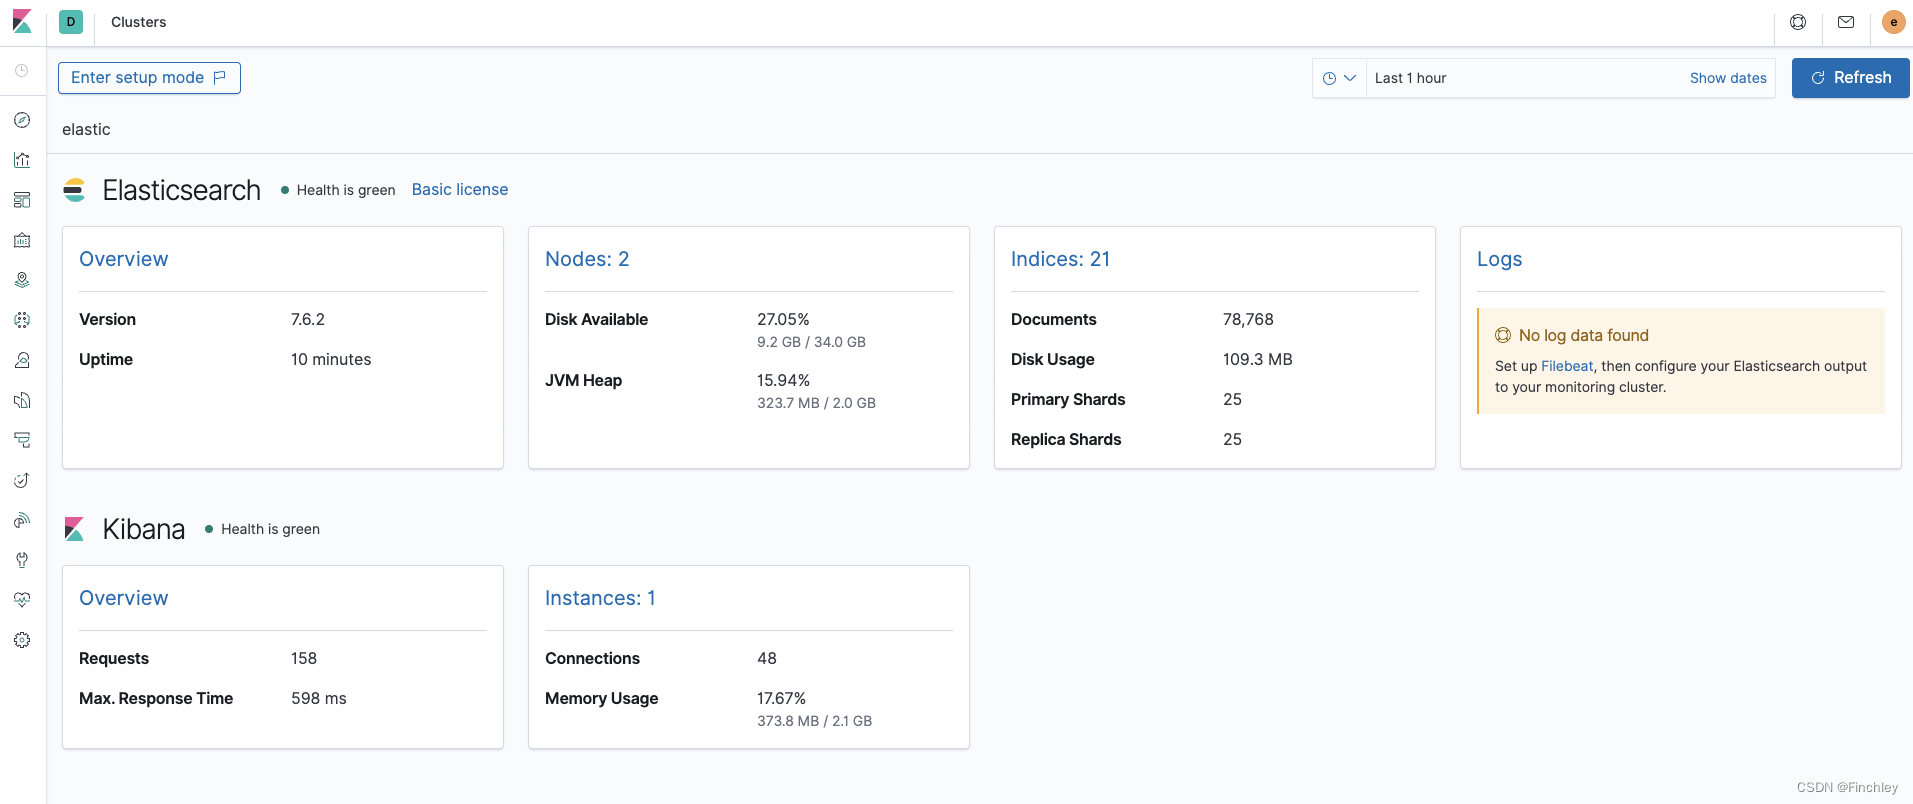The width and height of the screenshot is (1913, 804).
Task: Click Enter setup mode button
Action: [149, 78]
